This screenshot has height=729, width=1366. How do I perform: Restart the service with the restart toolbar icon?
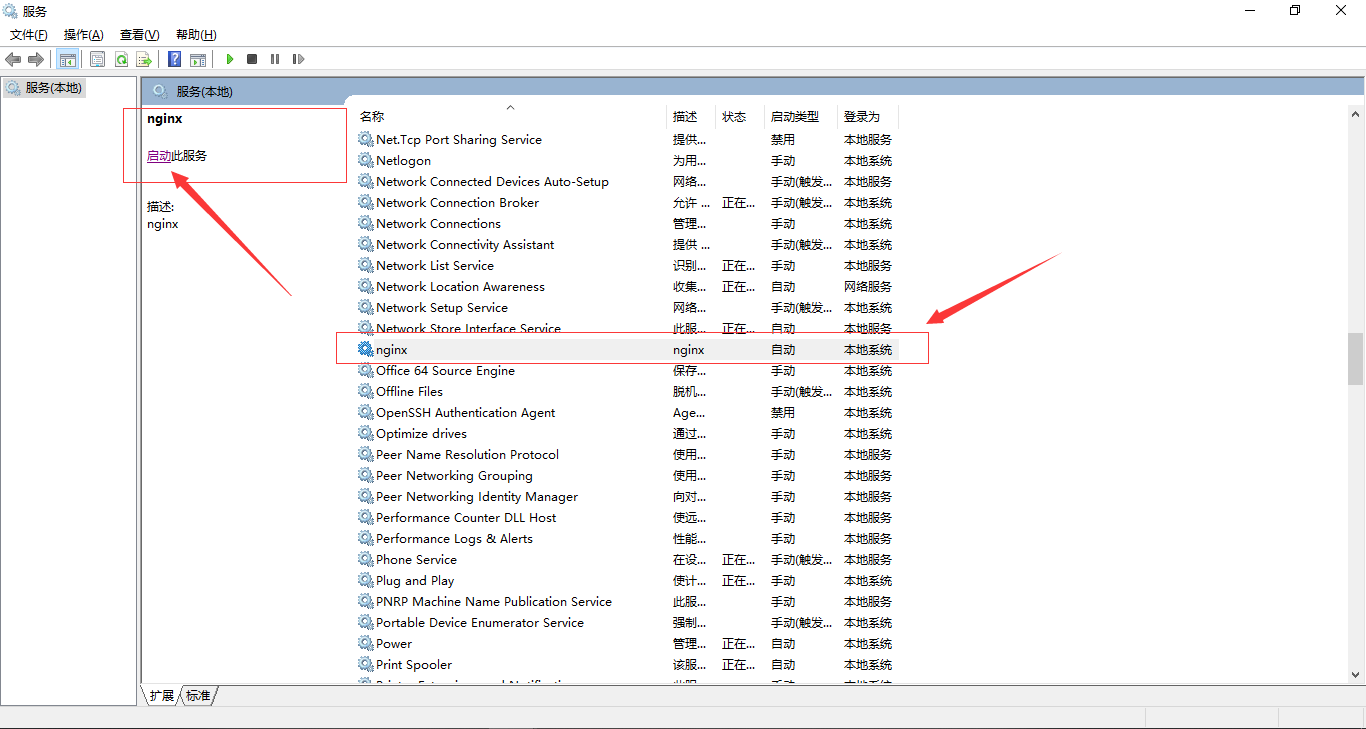(x=298, y=59)
